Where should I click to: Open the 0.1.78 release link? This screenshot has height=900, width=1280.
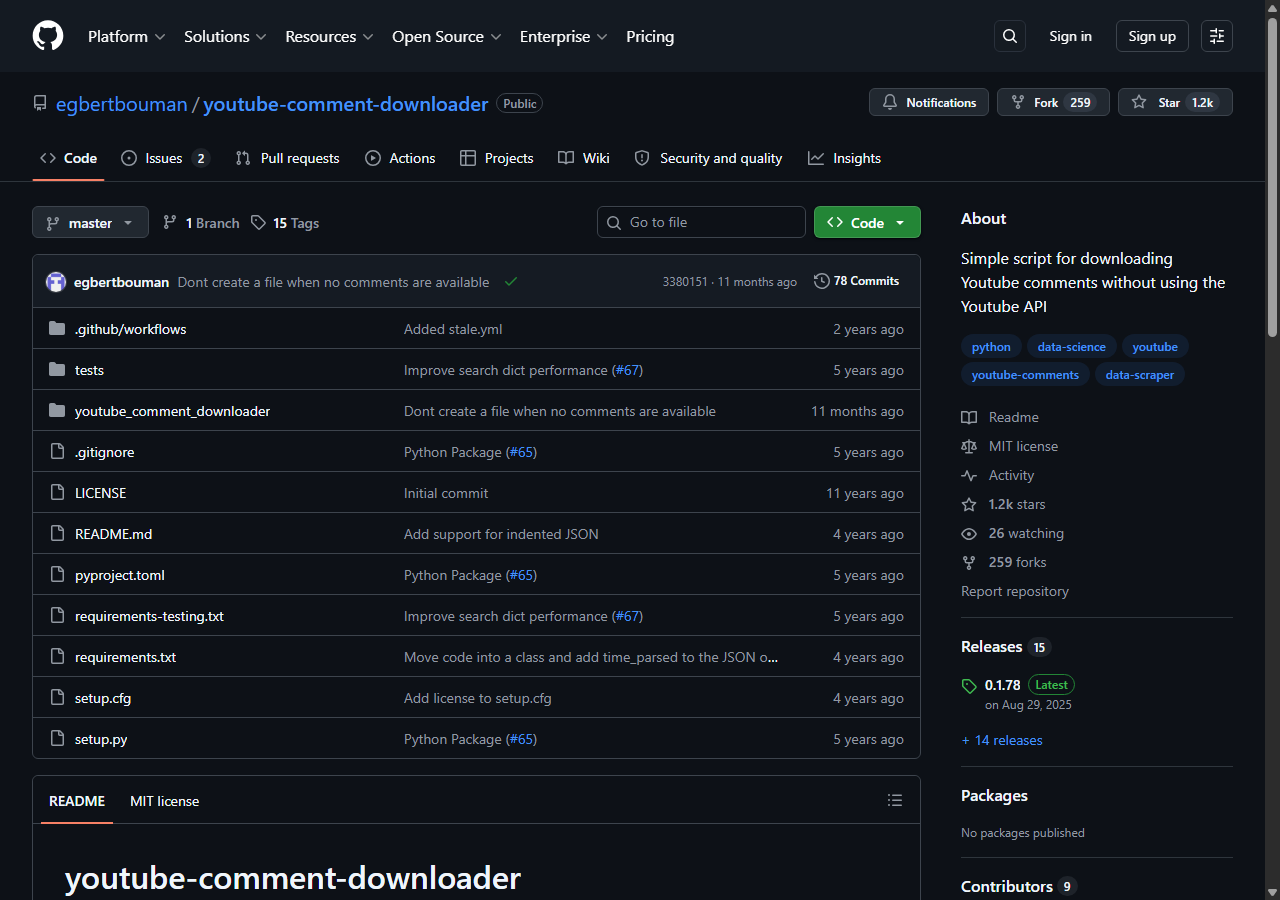[1003, 685]
